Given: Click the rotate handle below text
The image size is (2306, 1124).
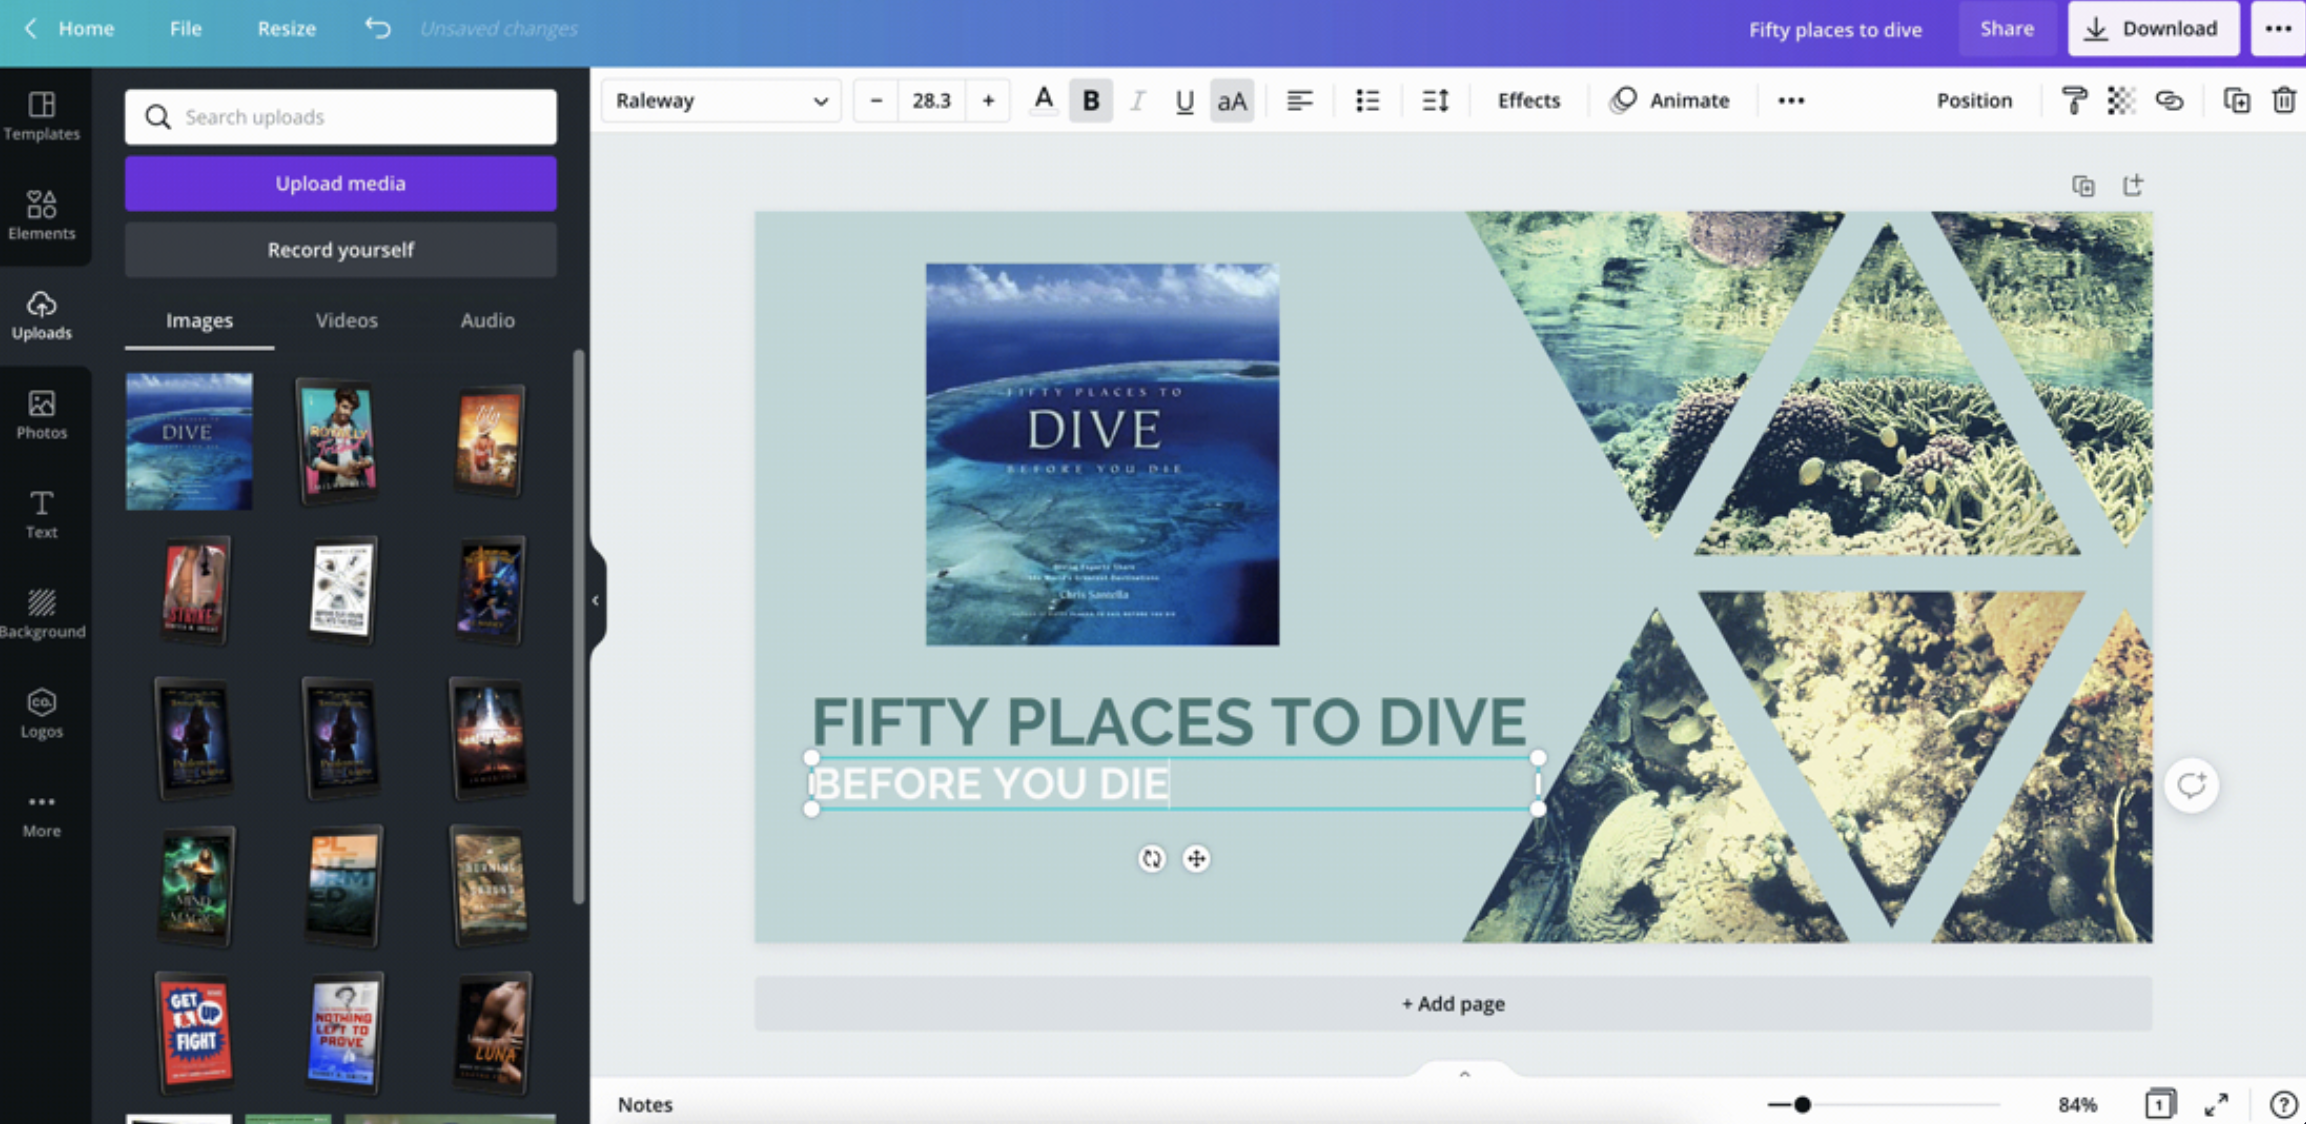Looking at the screenshot, I should (x=1152, y=858).
